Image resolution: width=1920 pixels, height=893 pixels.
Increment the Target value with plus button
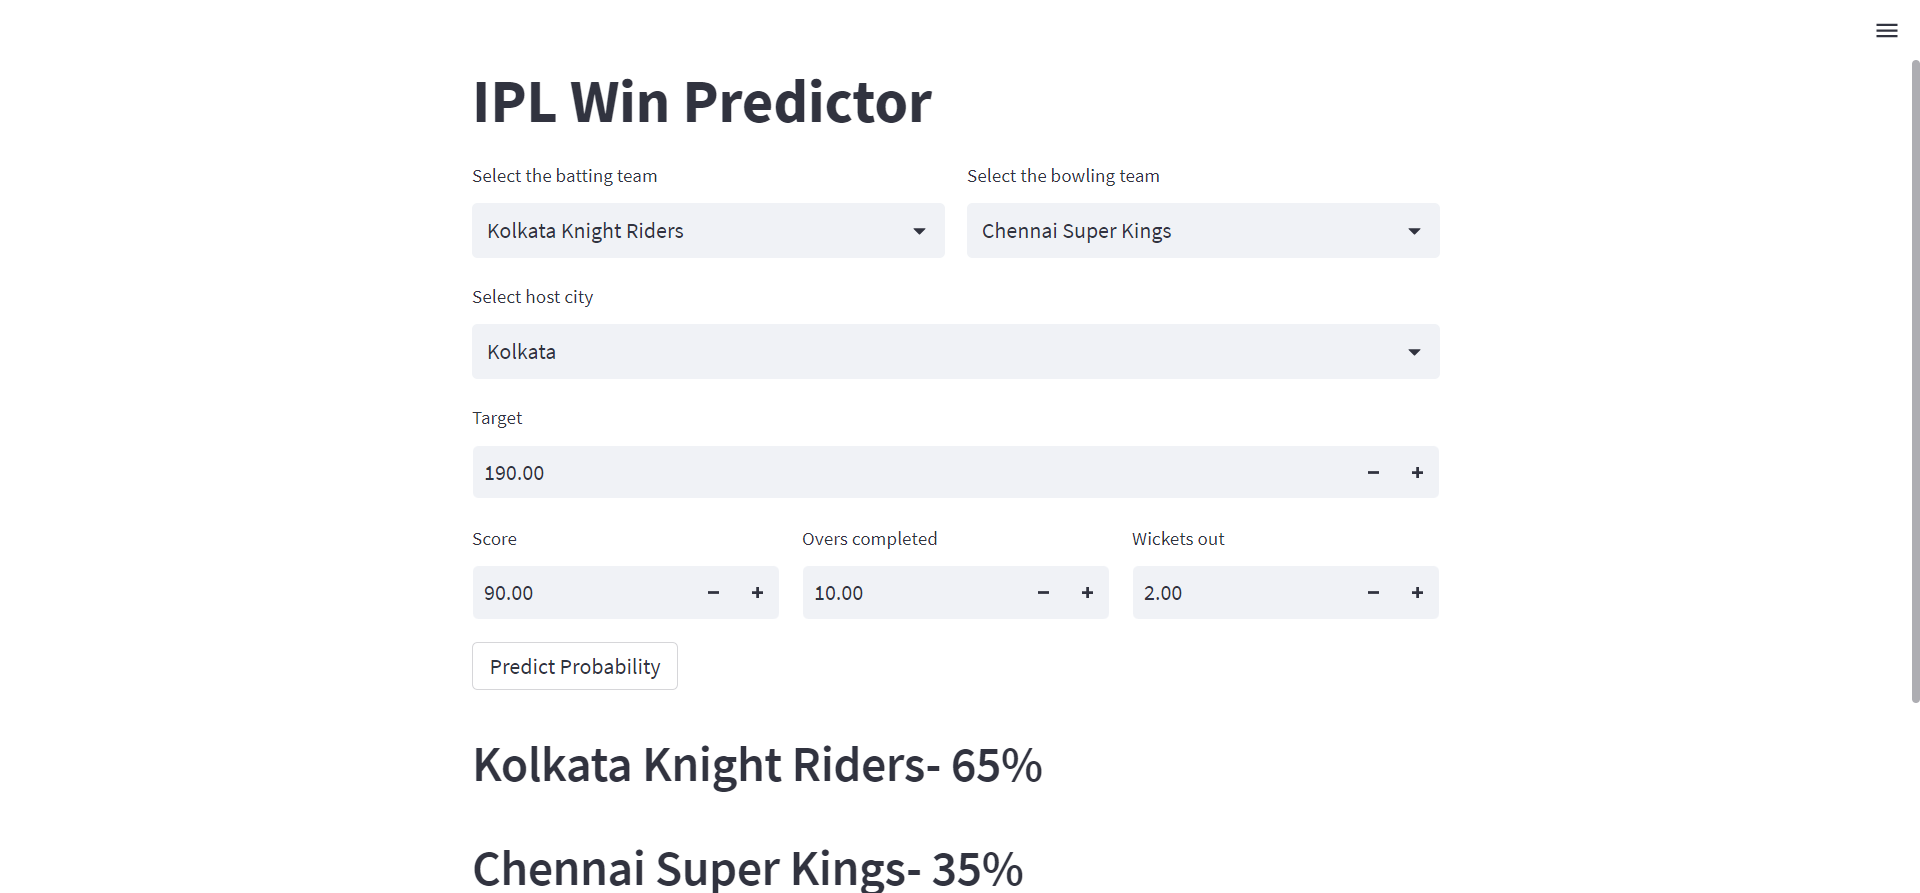tap(1417, 472)
